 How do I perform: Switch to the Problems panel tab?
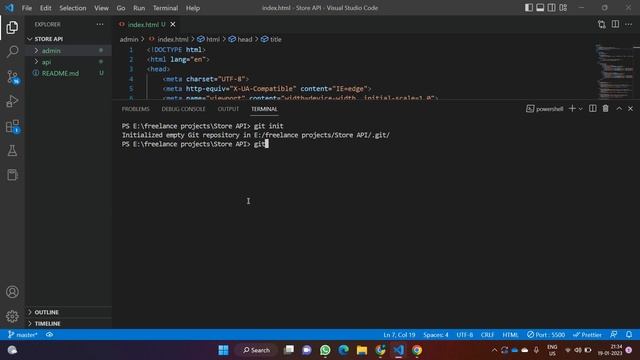click(136, 109)
